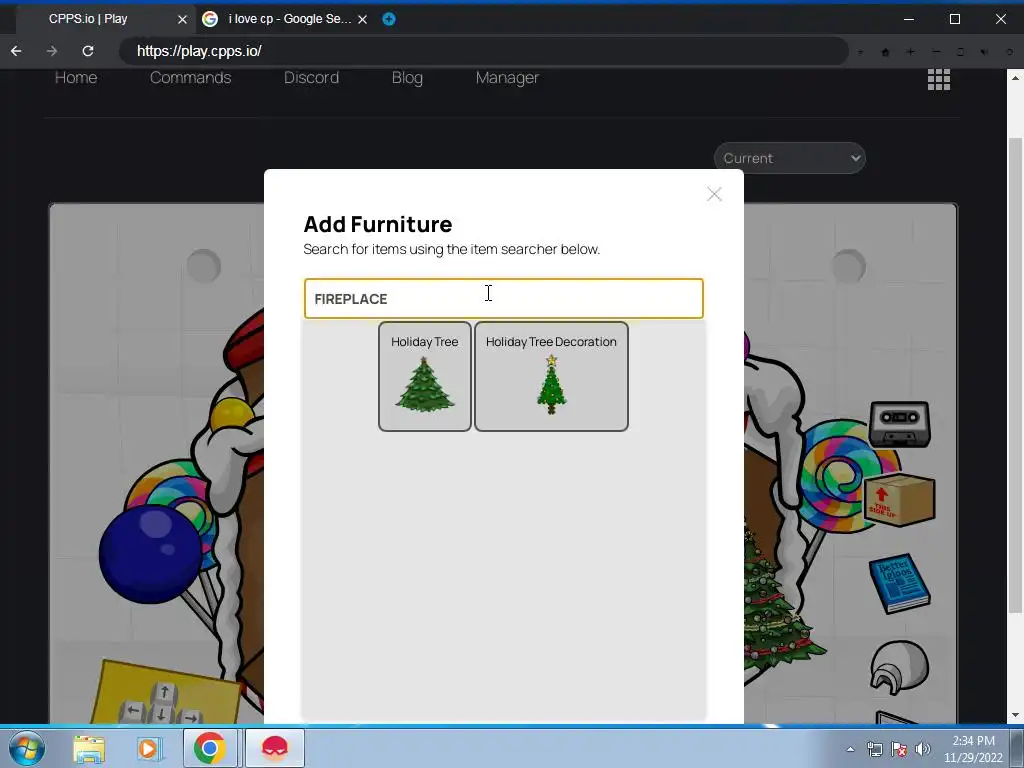Viewport: 1024px width, 768px height.
Task: Open a new browser tab
Action: (389, 19)
